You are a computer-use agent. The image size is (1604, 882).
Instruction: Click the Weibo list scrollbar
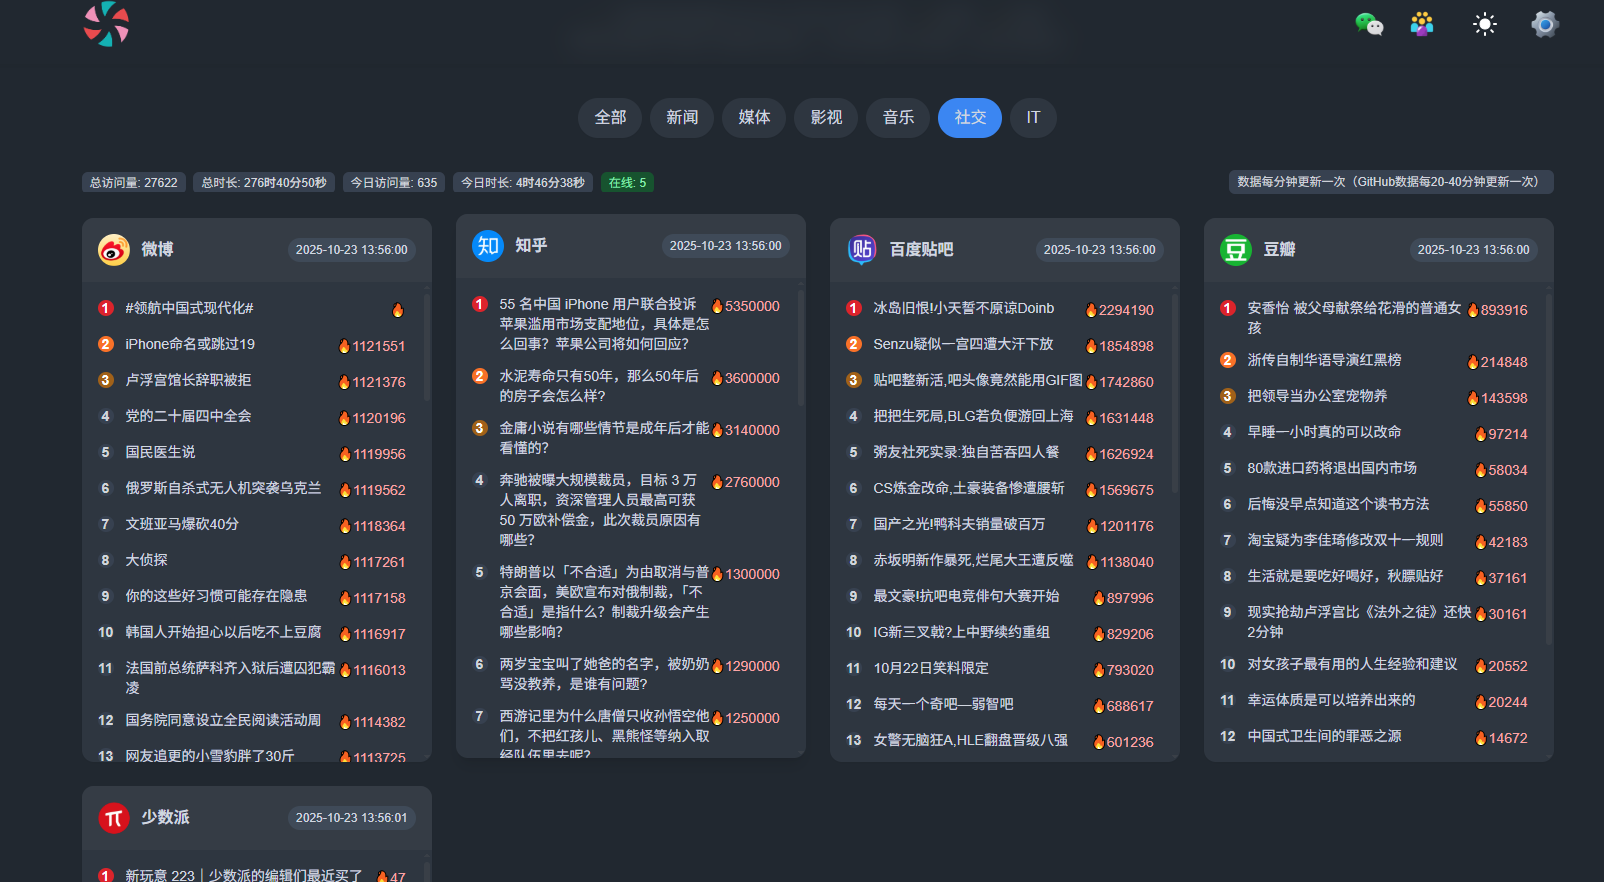pos(426,350)
